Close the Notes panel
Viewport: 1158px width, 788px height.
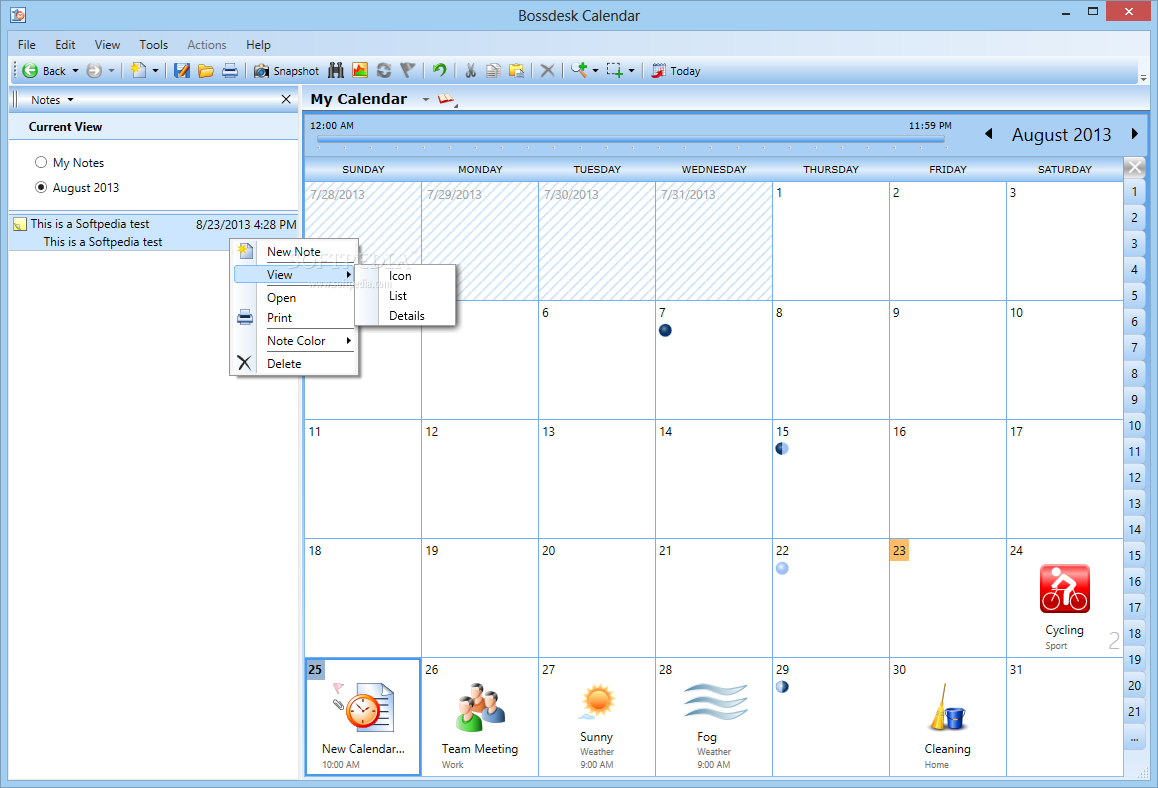[x=286, y=99]
